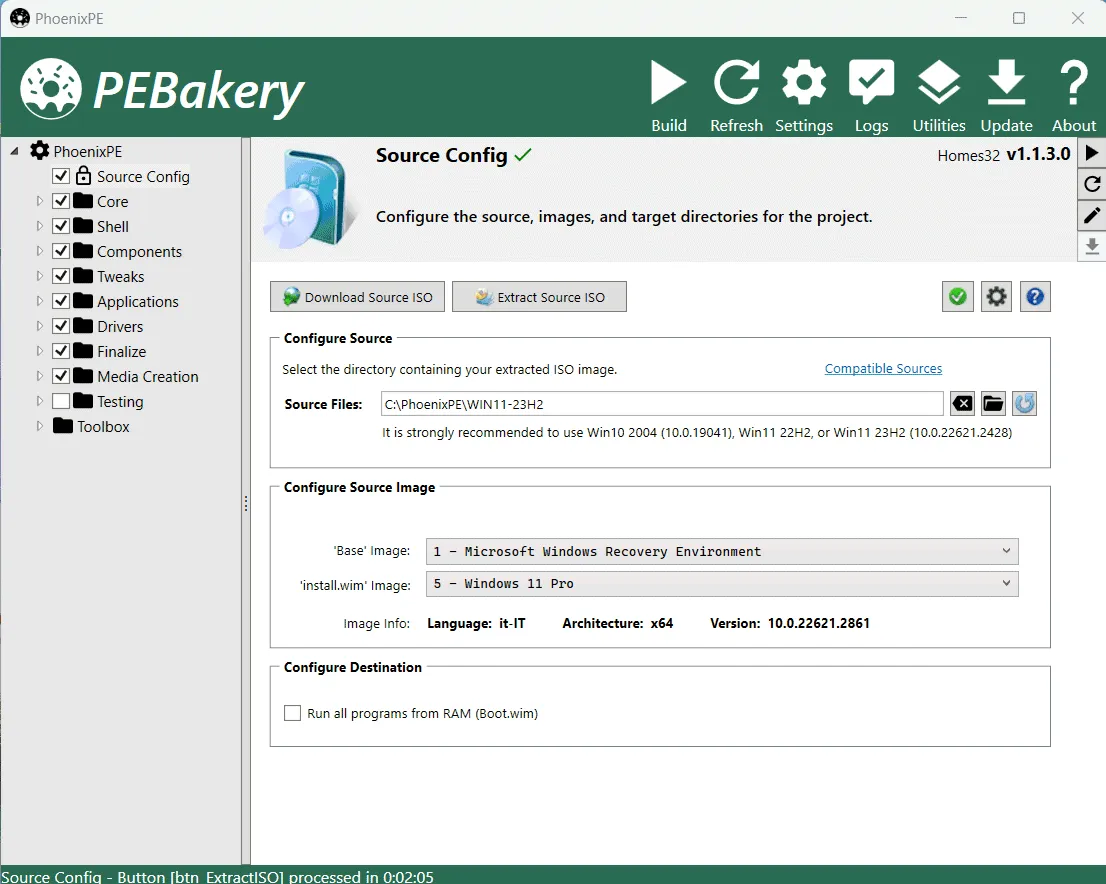Viewport: 1106px width, 884px height.
Task: Select Media Creation in the tree
Action: [147, 376]
